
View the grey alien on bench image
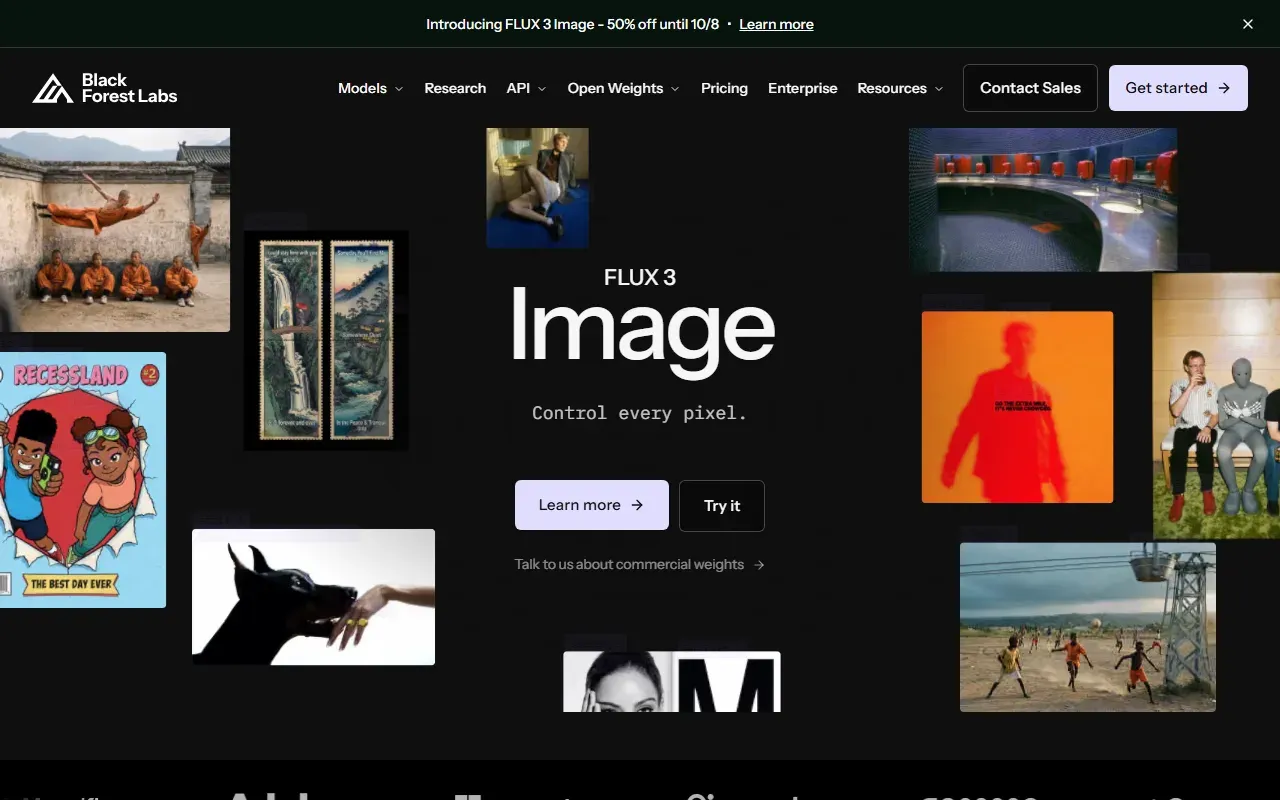[x=1216, y=406]
